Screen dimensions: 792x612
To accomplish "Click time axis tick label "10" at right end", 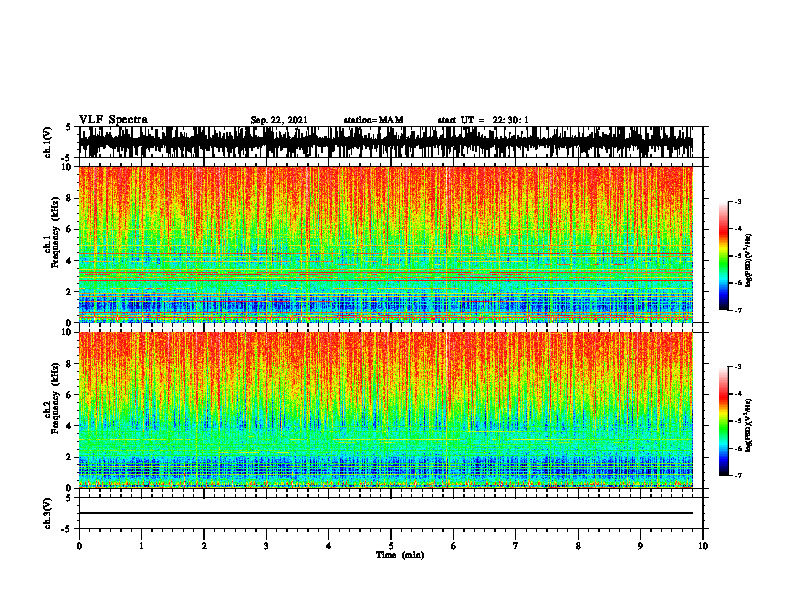I will coord(703,546).
